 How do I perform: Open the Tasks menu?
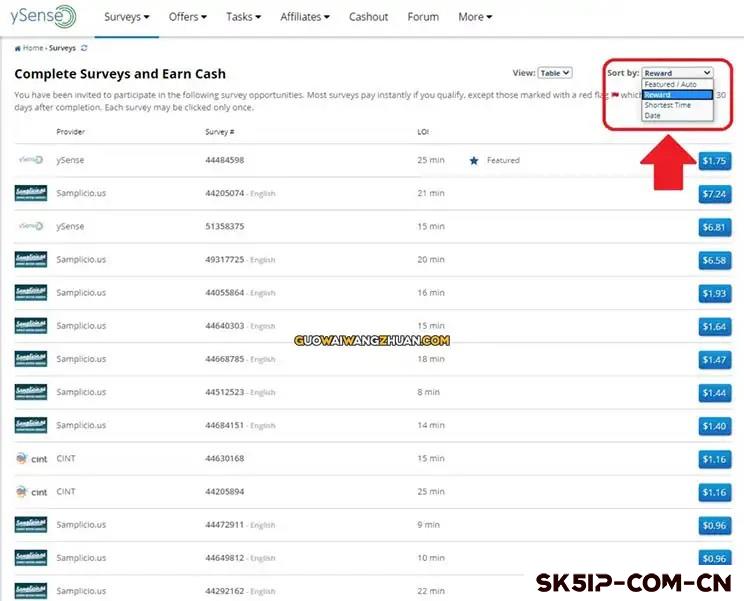(243, 17)
